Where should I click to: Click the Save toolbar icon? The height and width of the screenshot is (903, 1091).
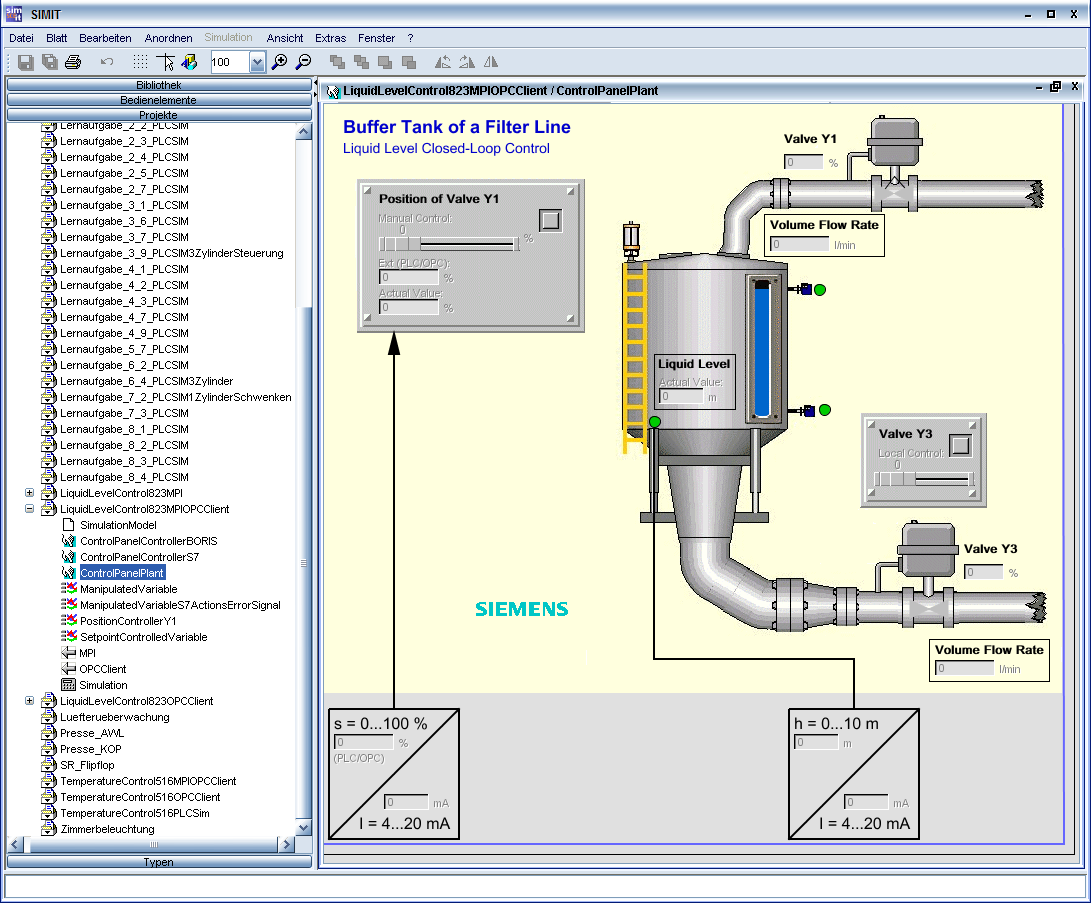pos(26,62)
